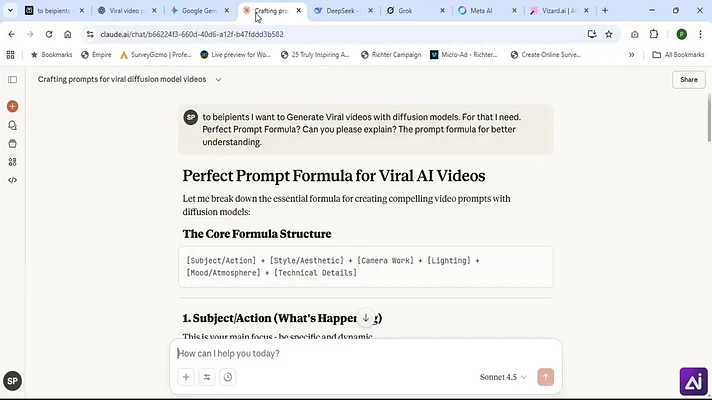The height and width of the screenshot is (400, 712).
Task: Expand the Sonnet 4.5 model selector
Action: [503, 377]
